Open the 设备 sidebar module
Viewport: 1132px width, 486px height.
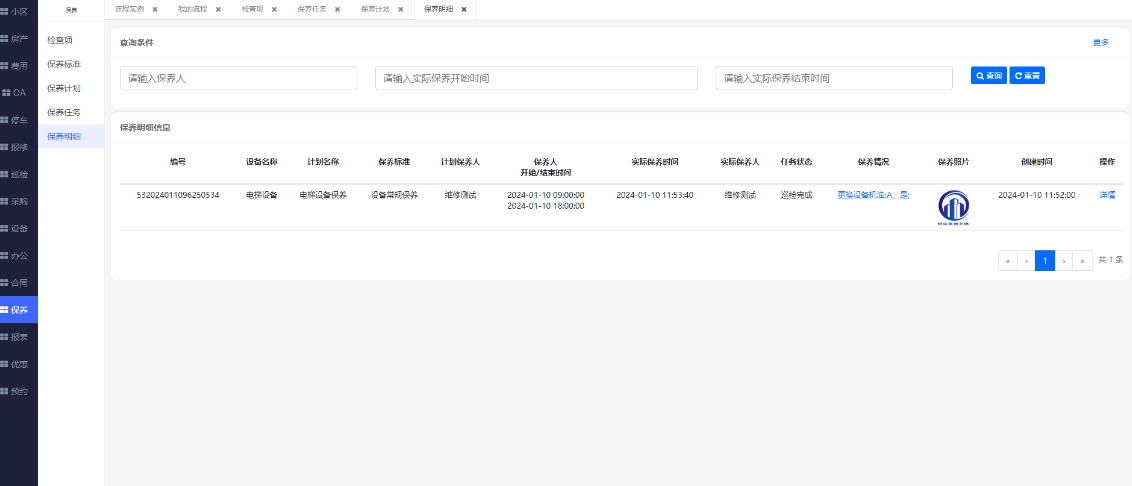click(x=18, y=228)
